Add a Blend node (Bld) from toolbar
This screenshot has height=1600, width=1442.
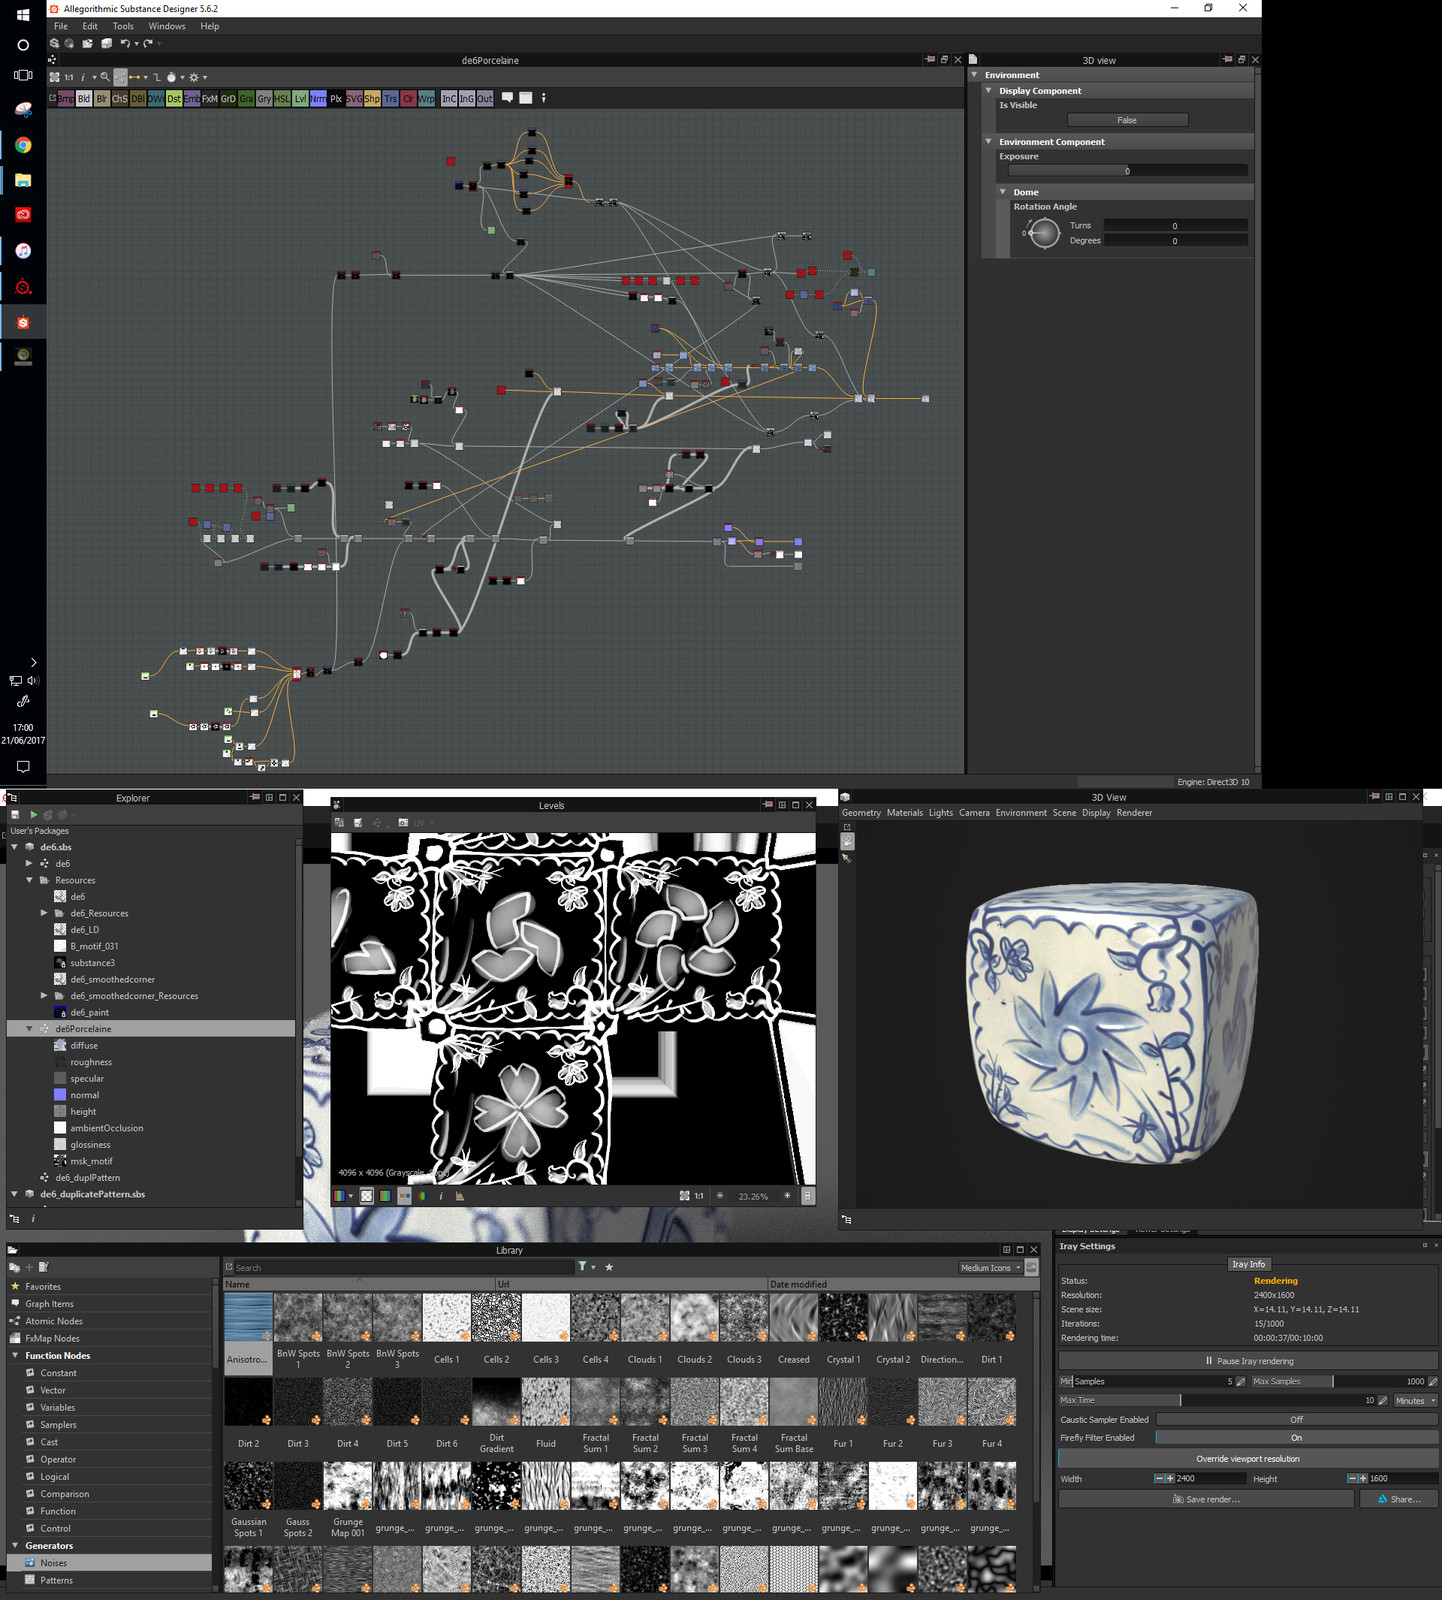point(84,99)
